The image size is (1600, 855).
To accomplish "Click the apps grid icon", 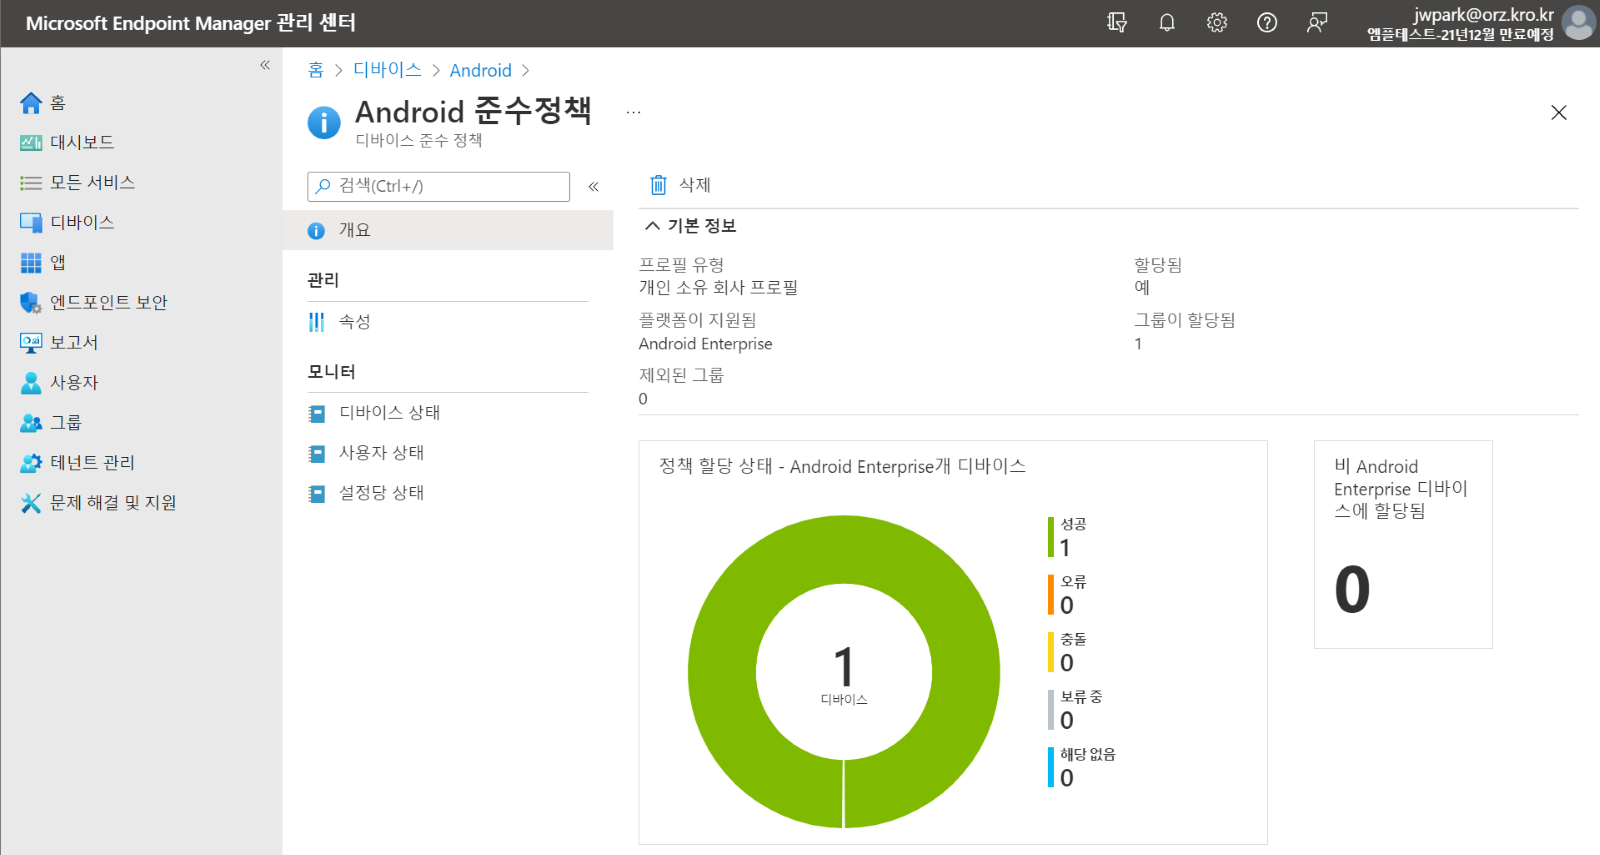I will [31, 263].
